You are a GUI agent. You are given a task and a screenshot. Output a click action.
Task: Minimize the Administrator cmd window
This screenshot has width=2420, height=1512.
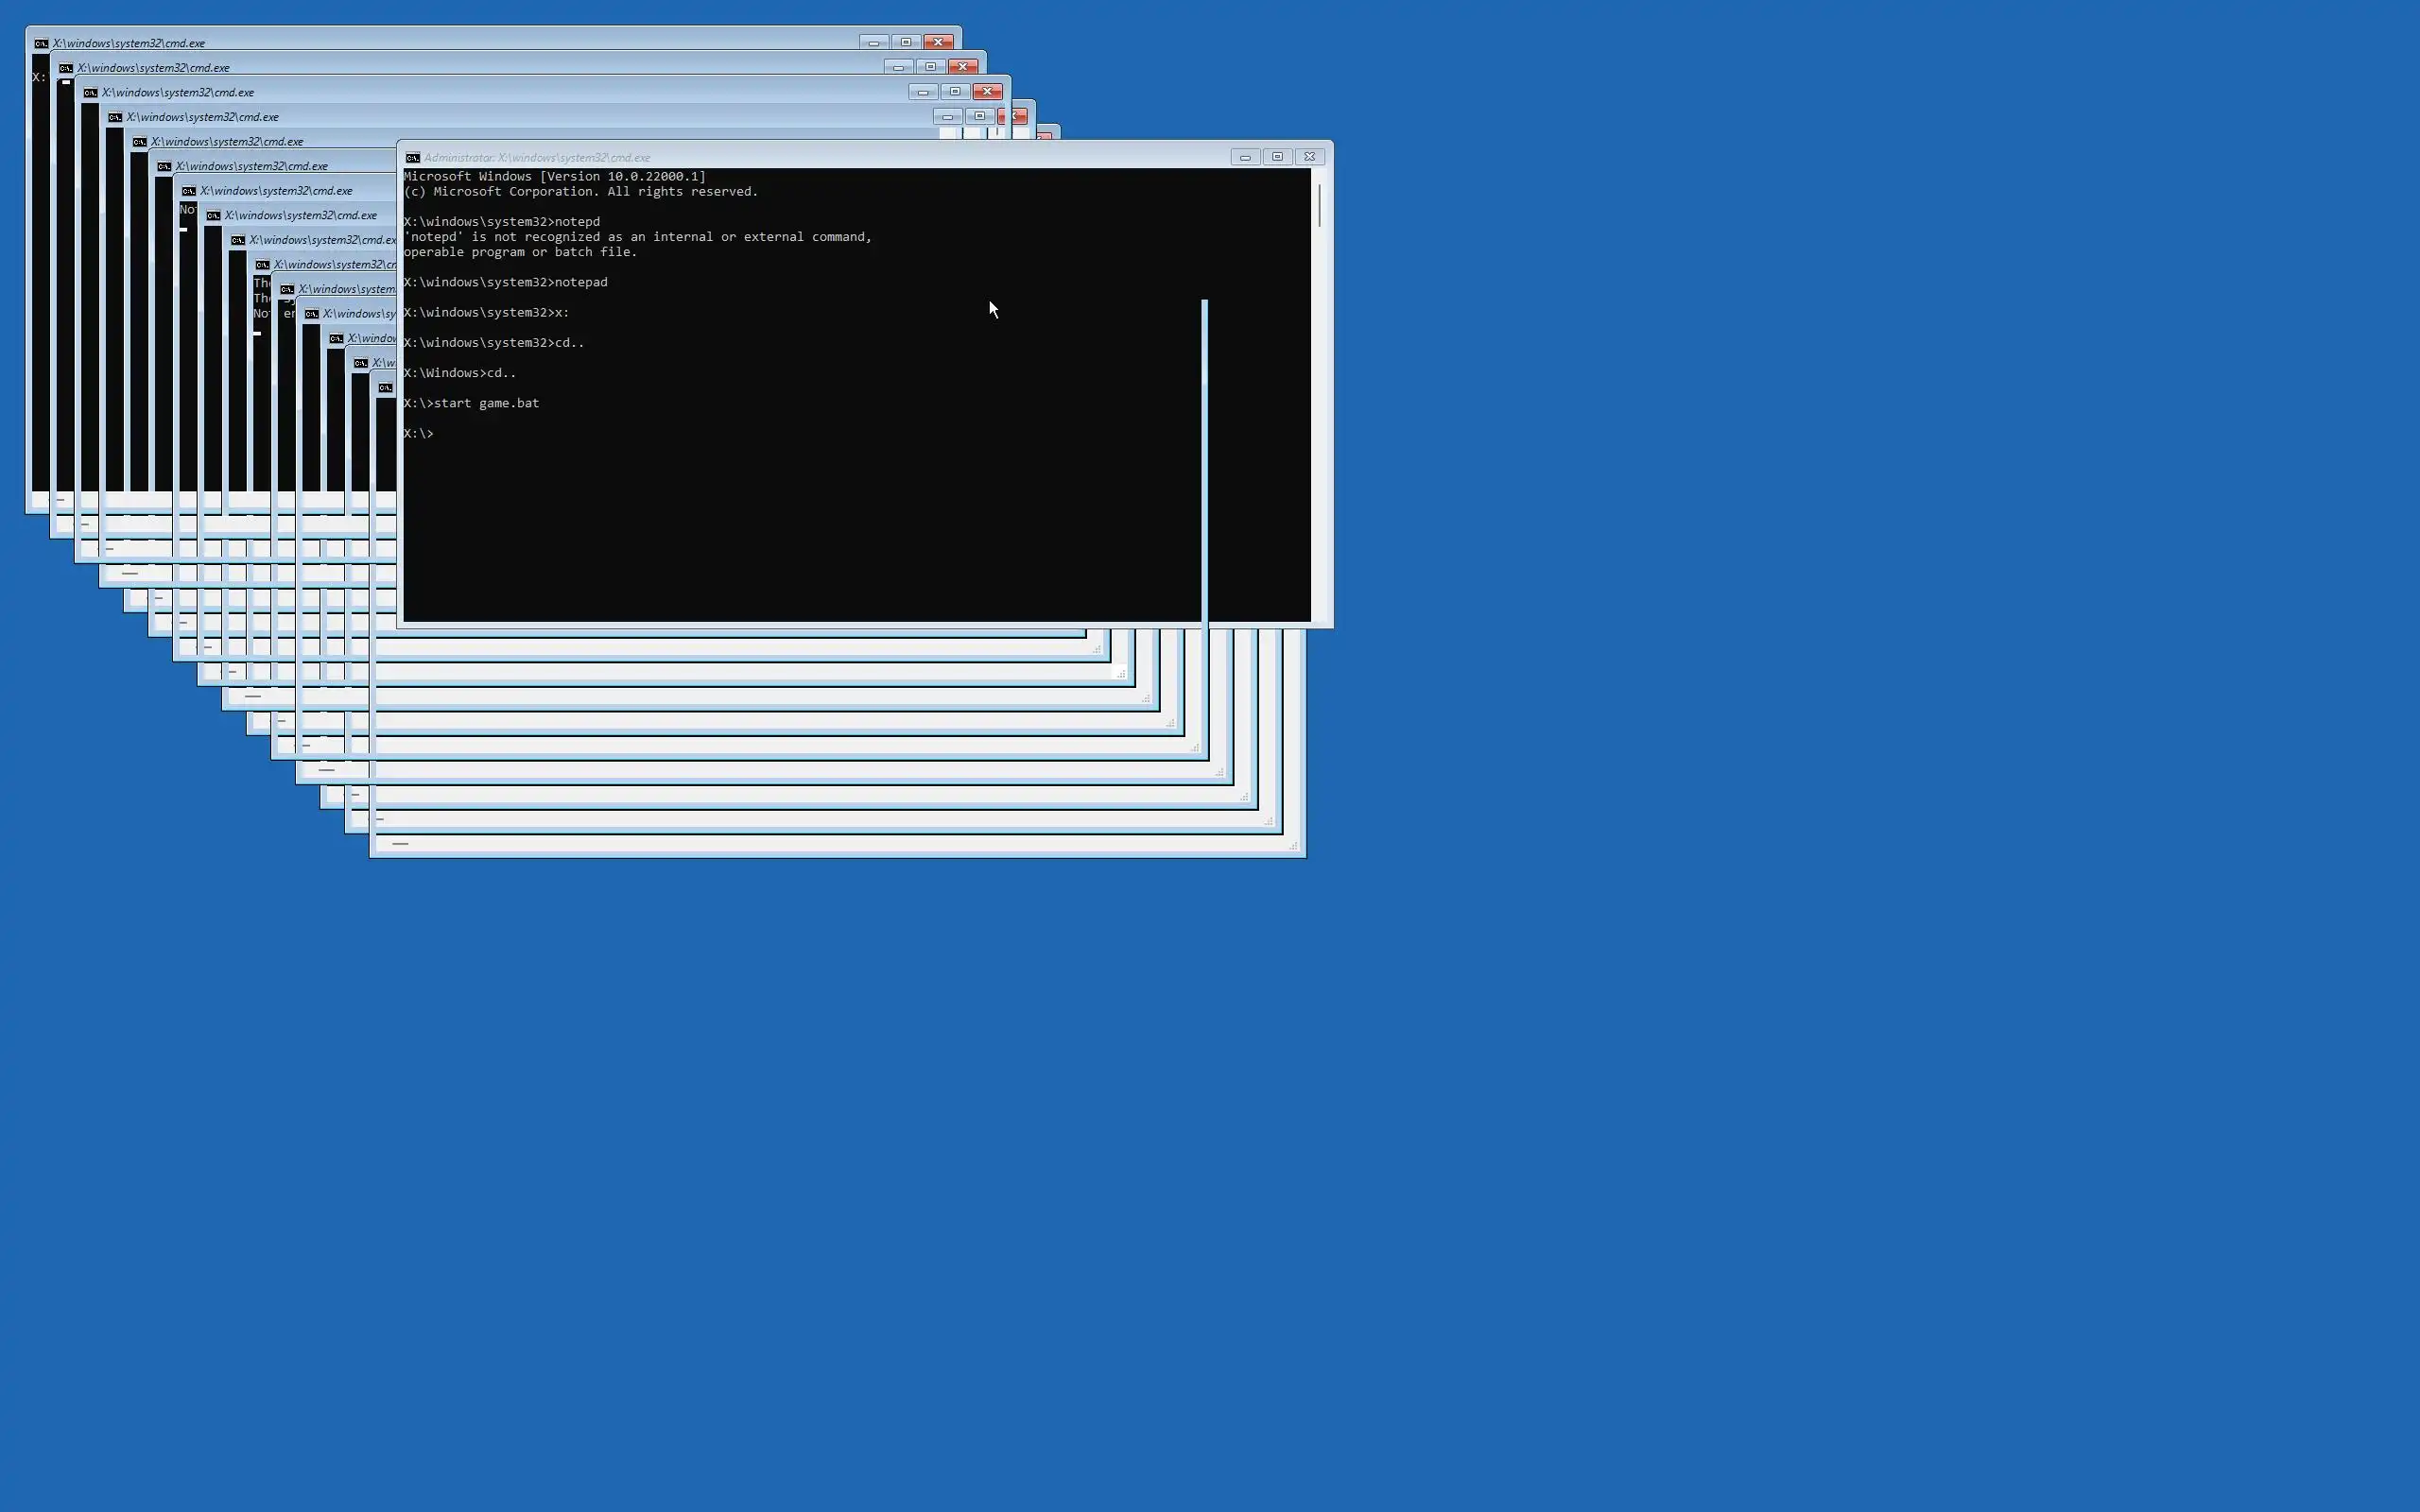point(1245,157)
